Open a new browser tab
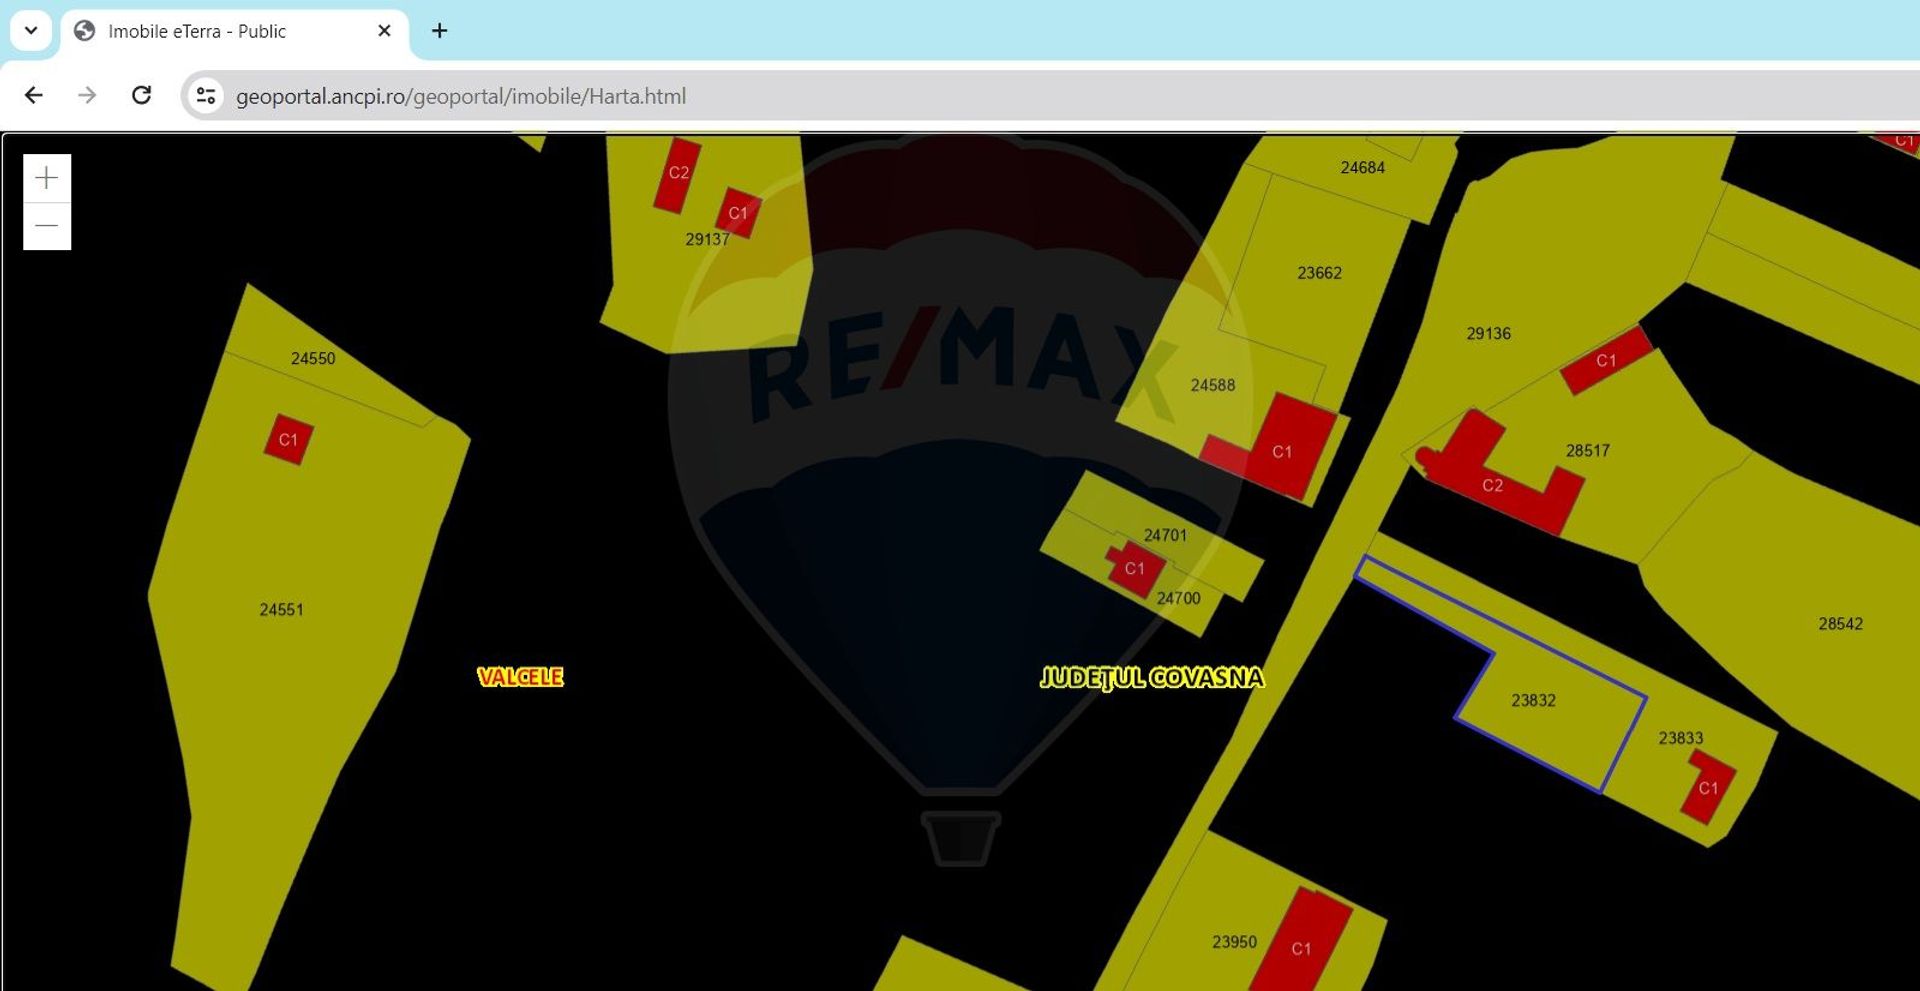 (x=439, y=31)
